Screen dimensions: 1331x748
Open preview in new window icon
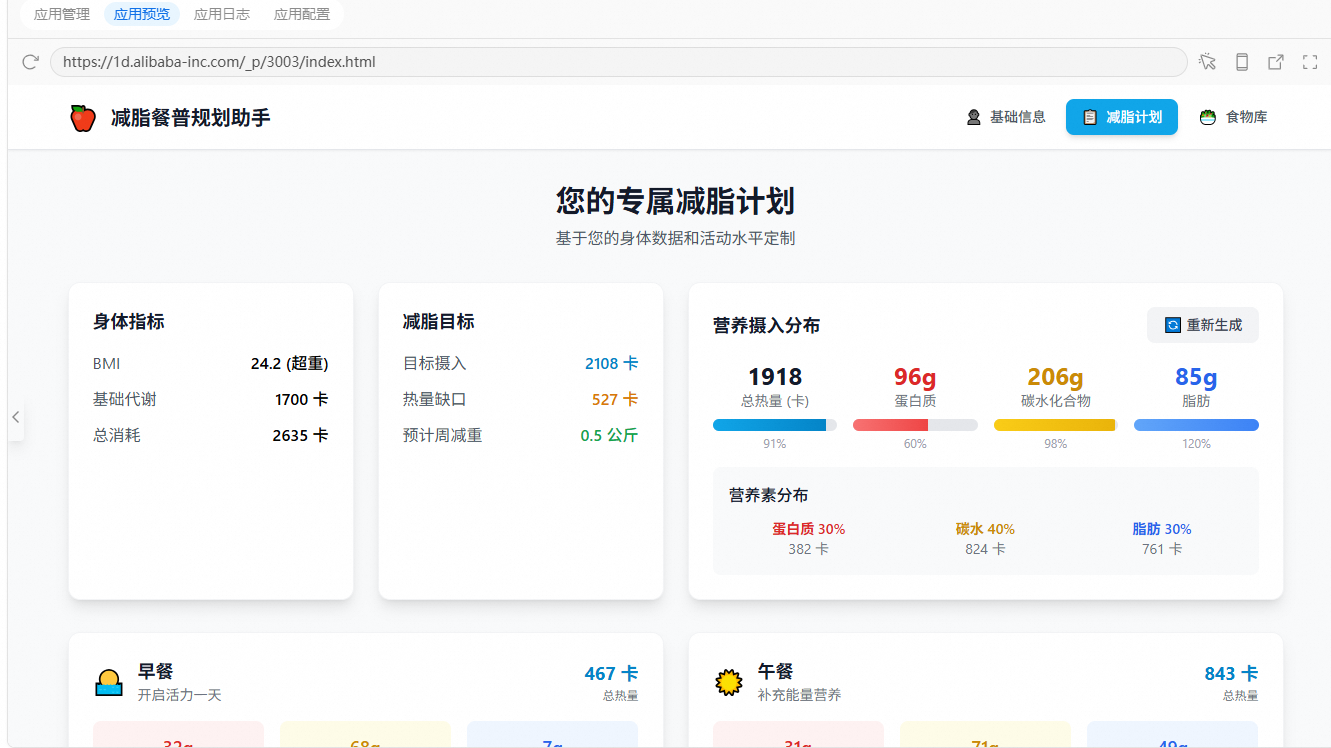[1276, 62]
